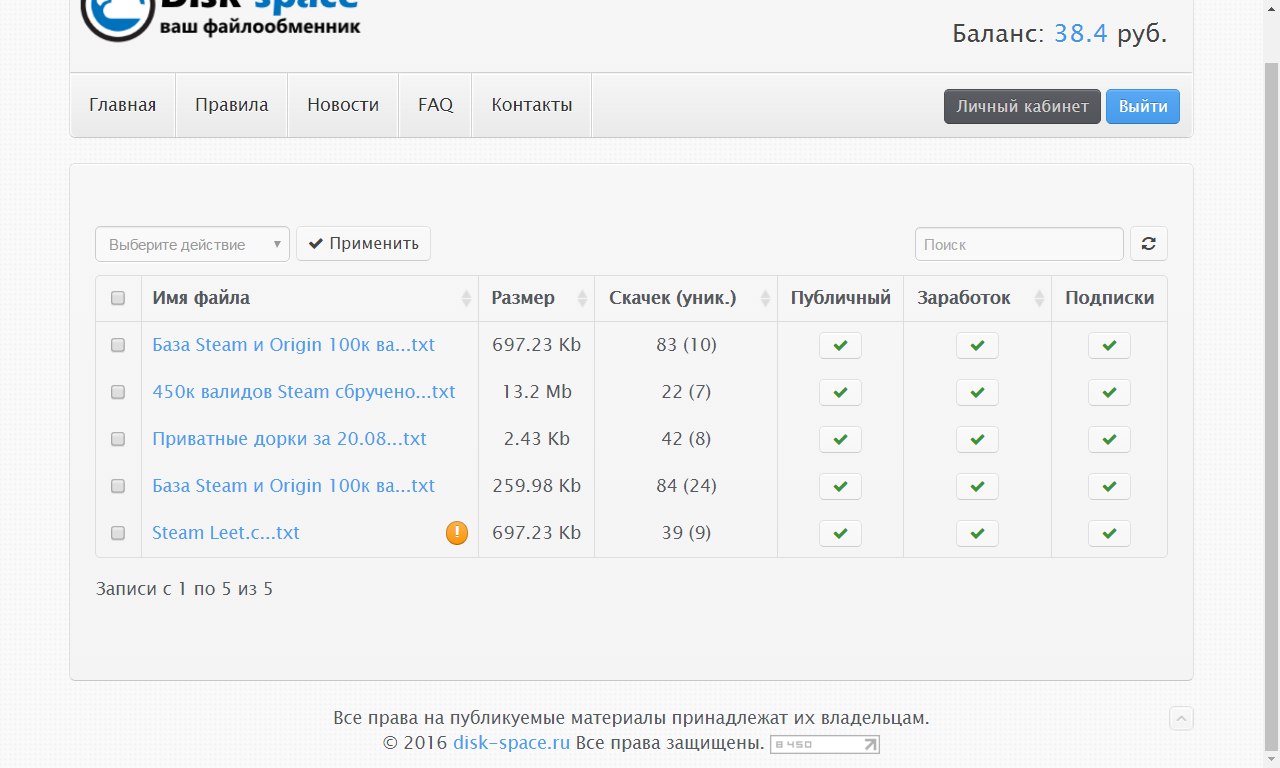Click the 2.43 Kb size cell
The width and height of the screenshot is (1280, 768).
click(537, 439)
